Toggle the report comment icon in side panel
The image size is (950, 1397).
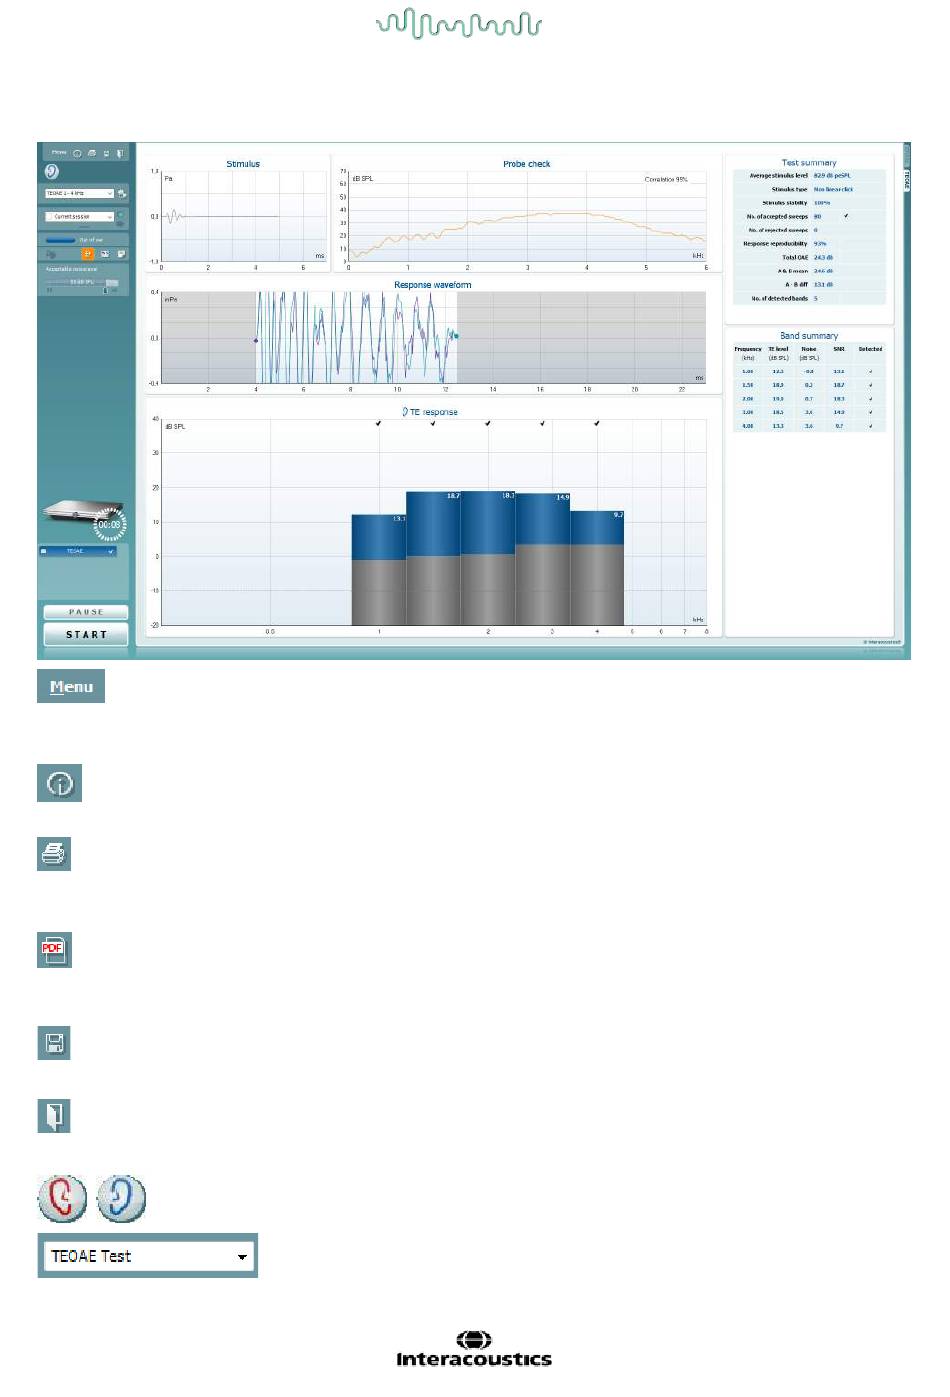121,254
